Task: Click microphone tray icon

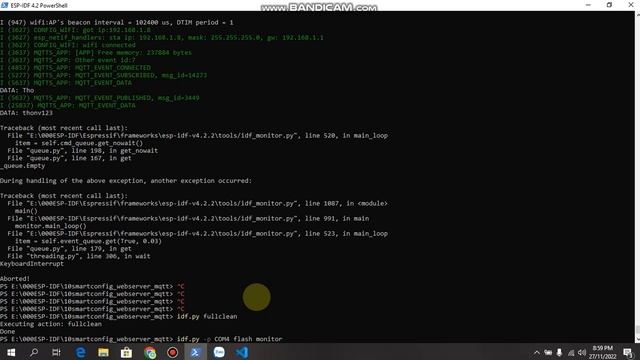Action: (559, 353)
